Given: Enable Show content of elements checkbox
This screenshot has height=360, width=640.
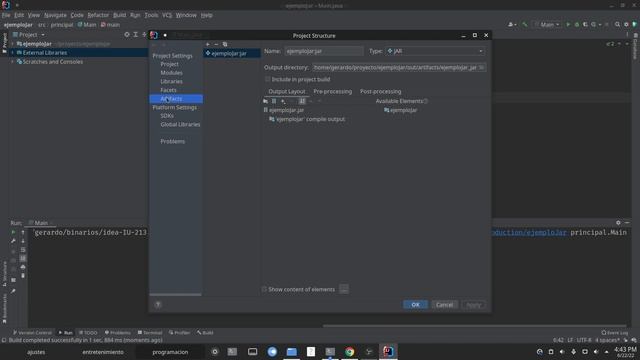Looking at the screenshot, I should (264, 289).
